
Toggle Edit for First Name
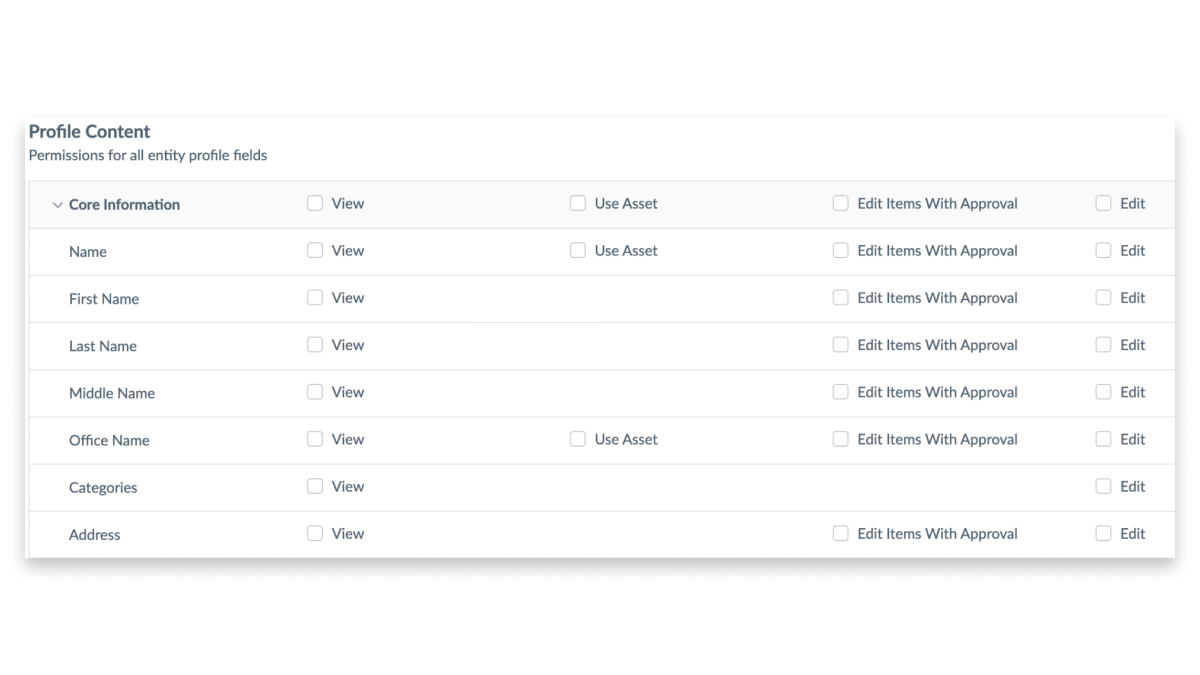click(1104, 297)
